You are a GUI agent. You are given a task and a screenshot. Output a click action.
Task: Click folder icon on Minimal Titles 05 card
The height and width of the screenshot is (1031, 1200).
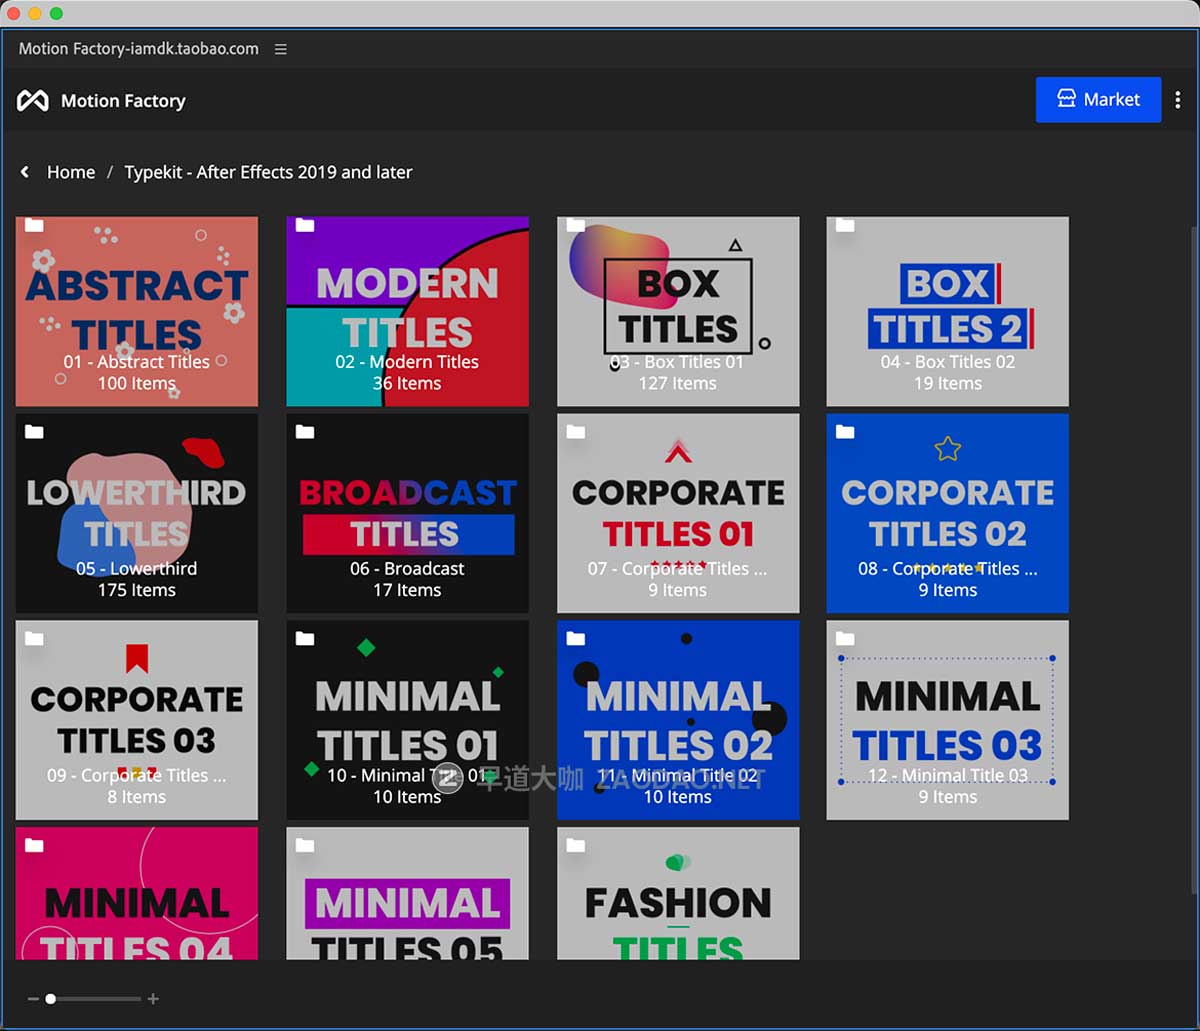(x=305, y=846)
